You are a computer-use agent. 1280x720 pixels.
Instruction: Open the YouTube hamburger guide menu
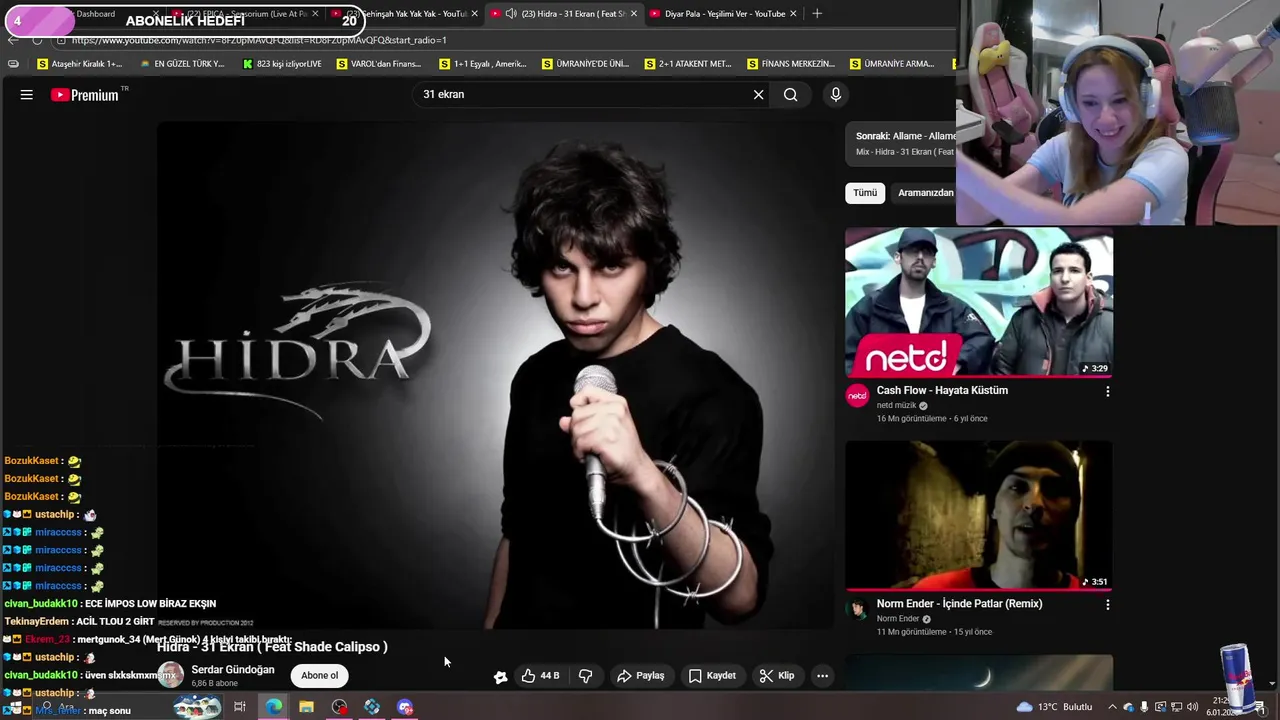[27, 95]
